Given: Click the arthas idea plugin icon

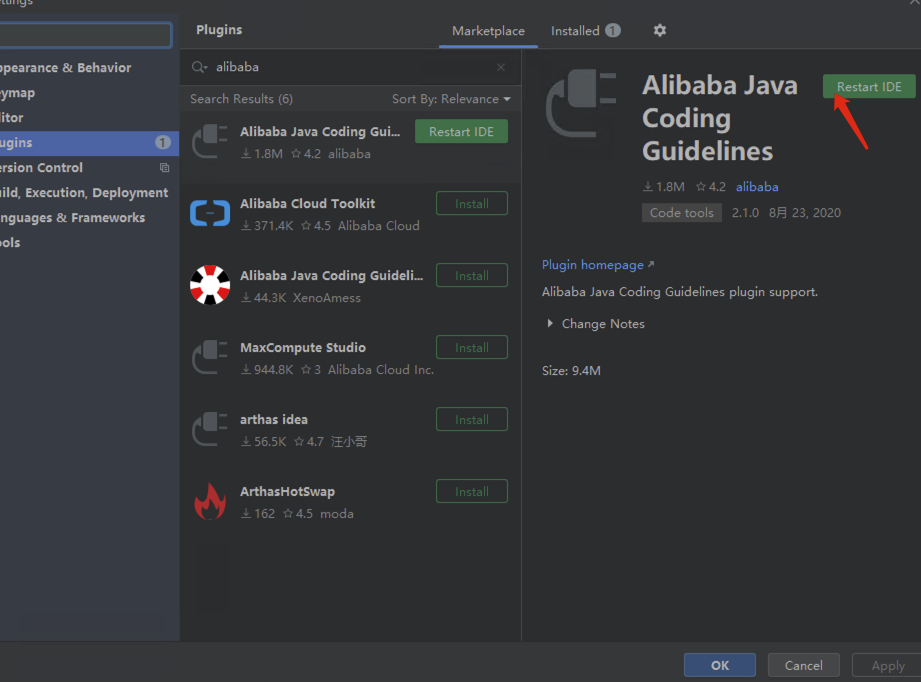Looking at the screenshot, I should [x=210, y=429].
